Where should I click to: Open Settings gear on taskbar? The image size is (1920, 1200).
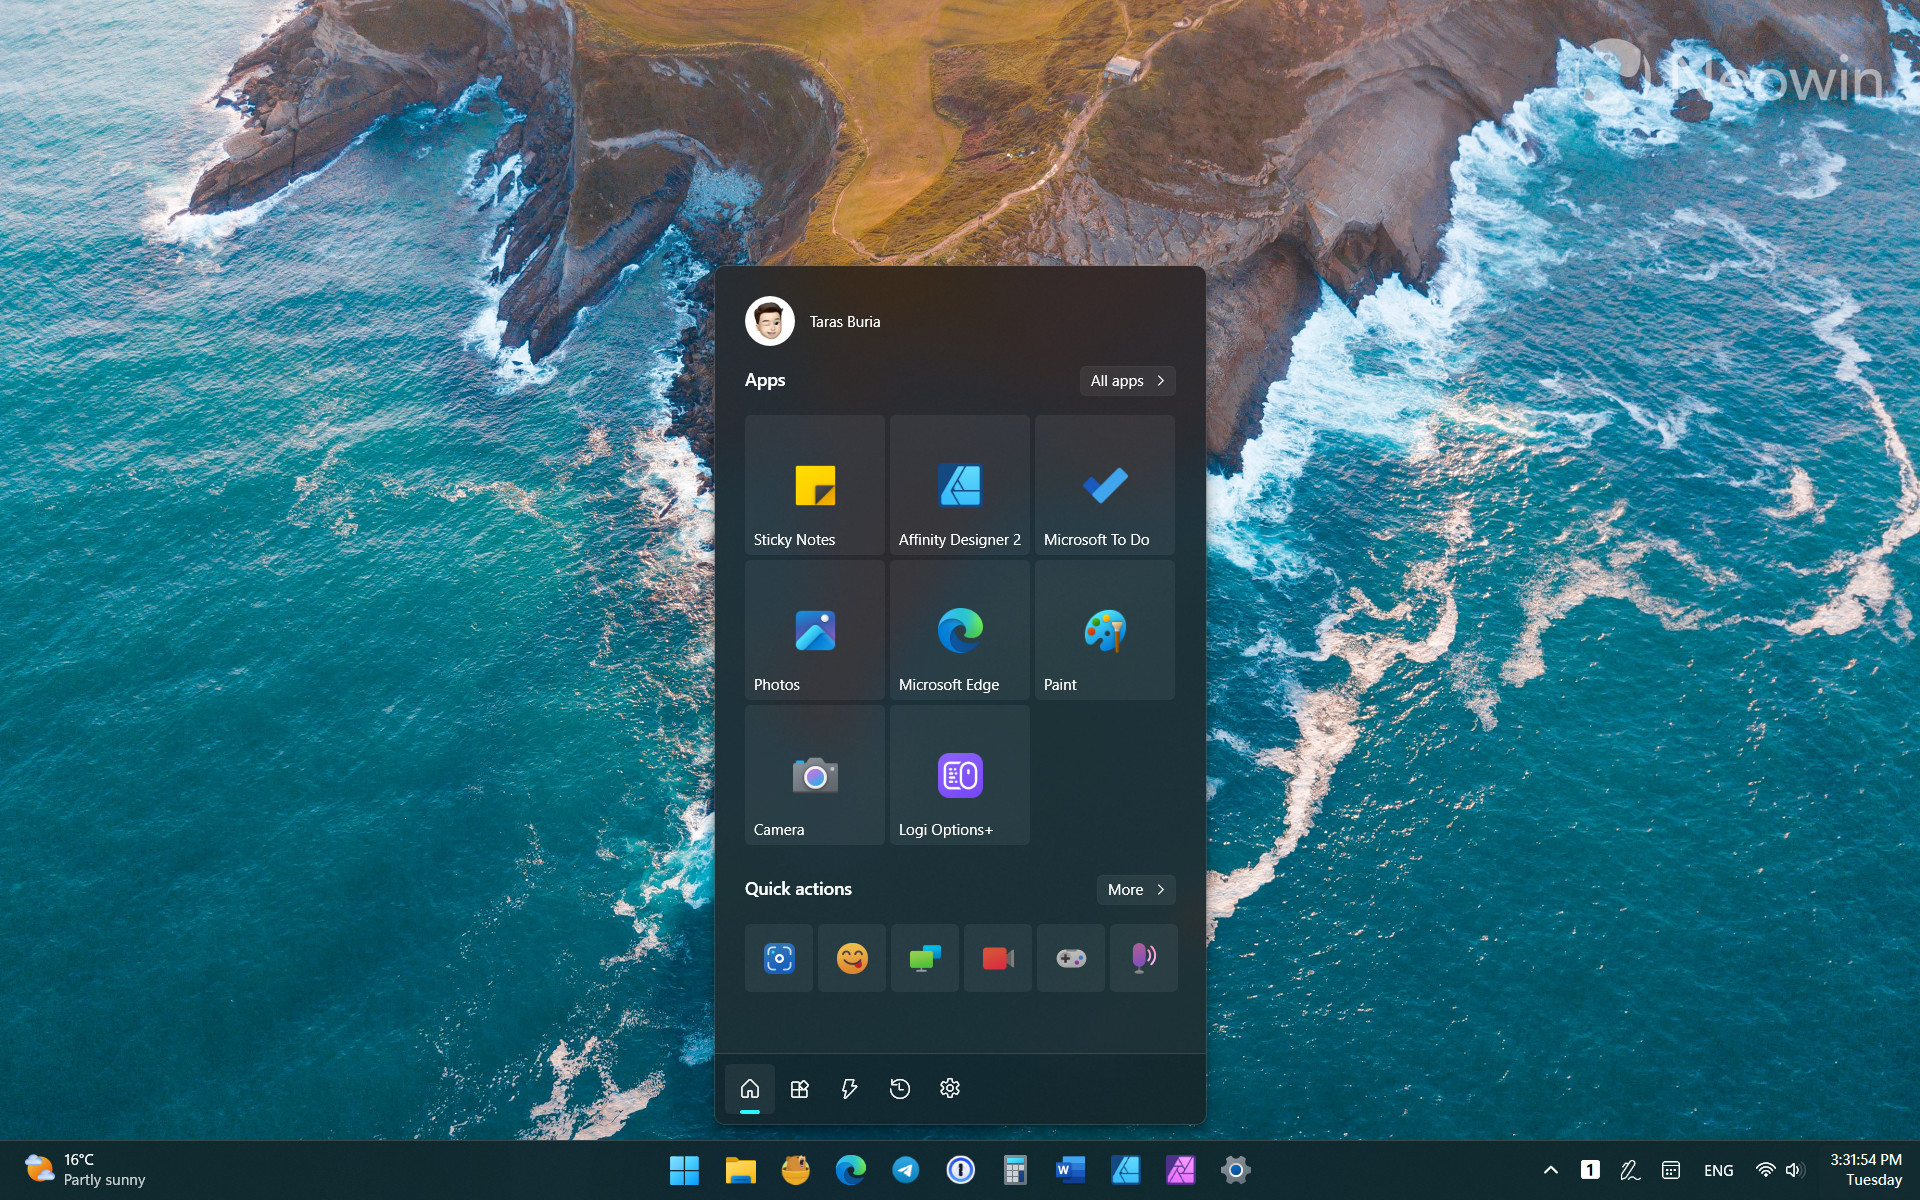(x=1235, y=1170)
